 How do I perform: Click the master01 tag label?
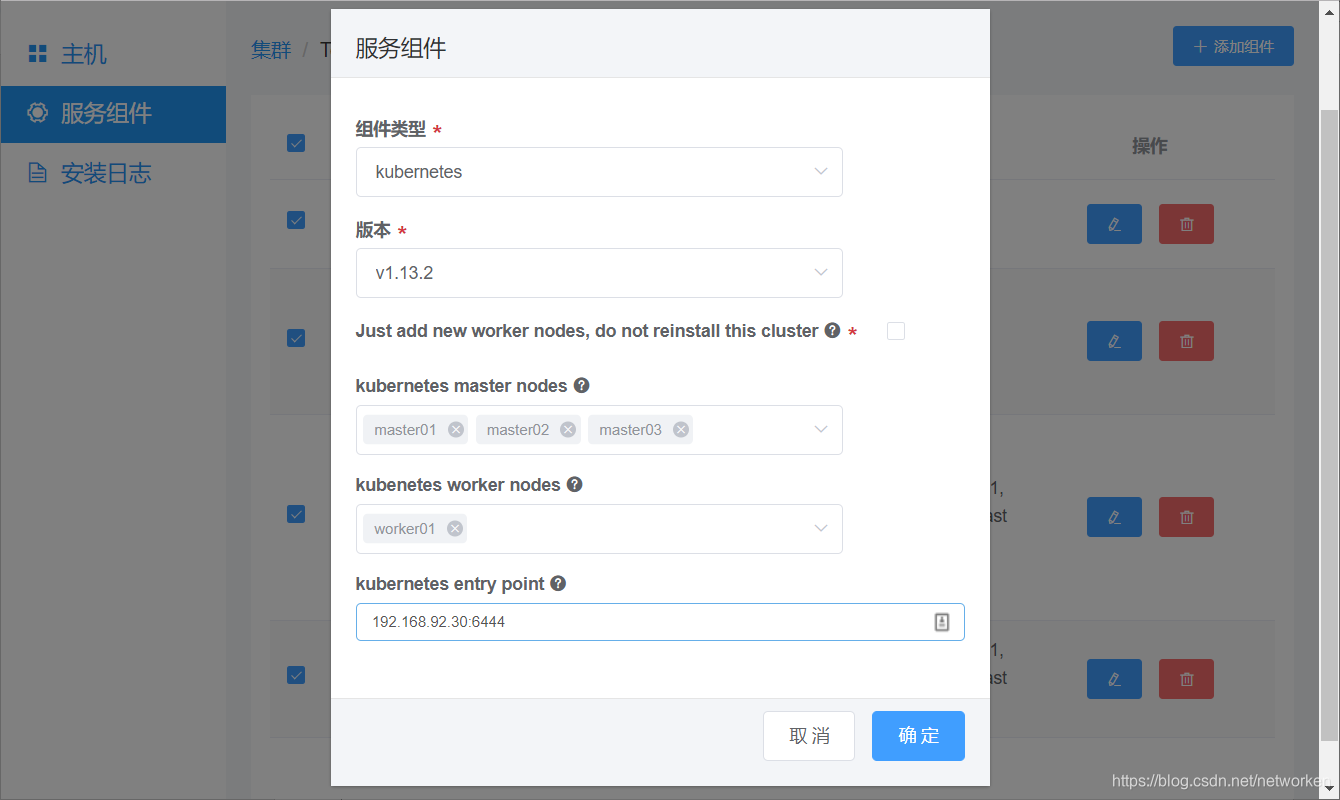point(405,430)
